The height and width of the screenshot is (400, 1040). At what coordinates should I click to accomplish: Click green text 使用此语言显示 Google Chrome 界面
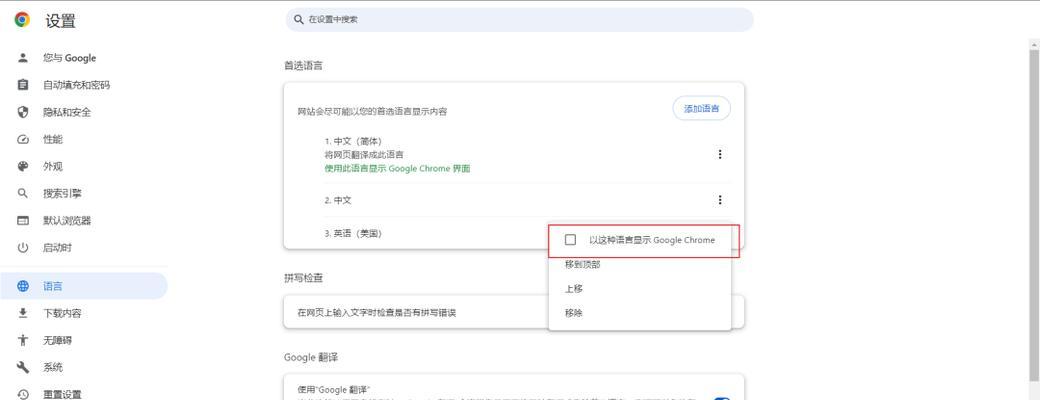[397, 168]
